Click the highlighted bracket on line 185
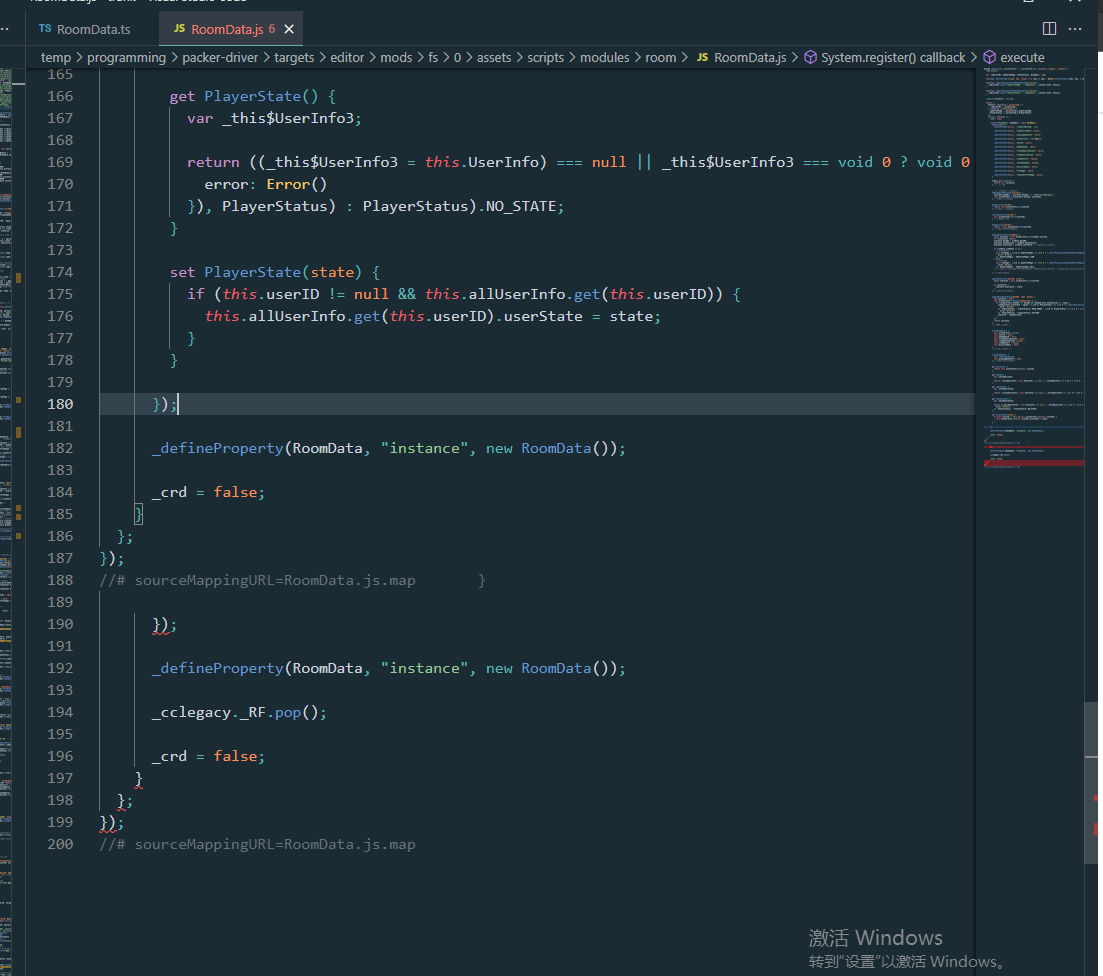1103x976 pixels. click(139, 514)
